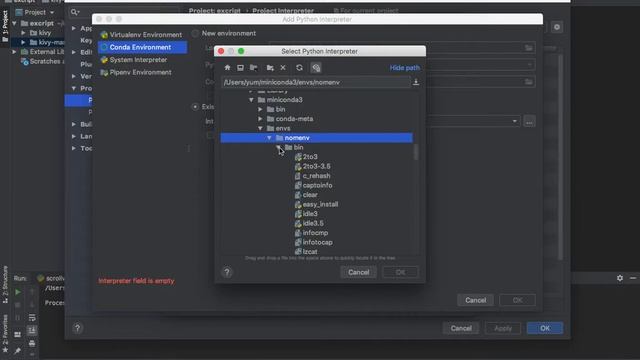
Task: Pause output icon in Run panel
Action: pyautogui.click(x=18, y=318)
